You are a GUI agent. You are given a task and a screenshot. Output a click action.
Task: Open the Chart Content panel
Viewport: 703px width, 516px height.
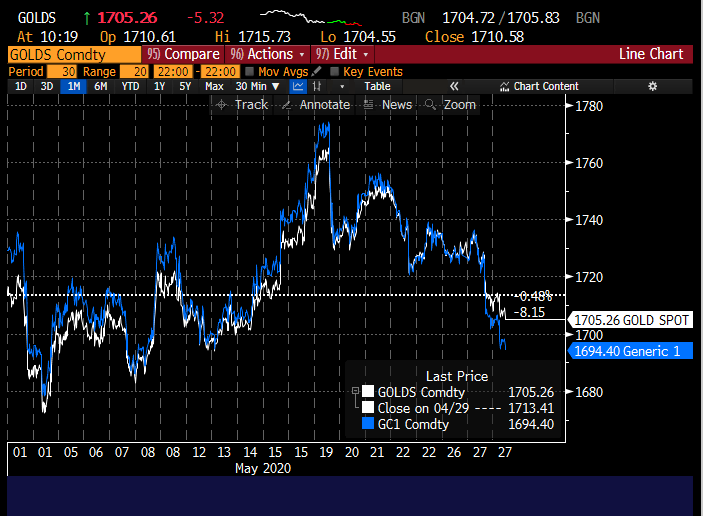click(x=539, y=86)
